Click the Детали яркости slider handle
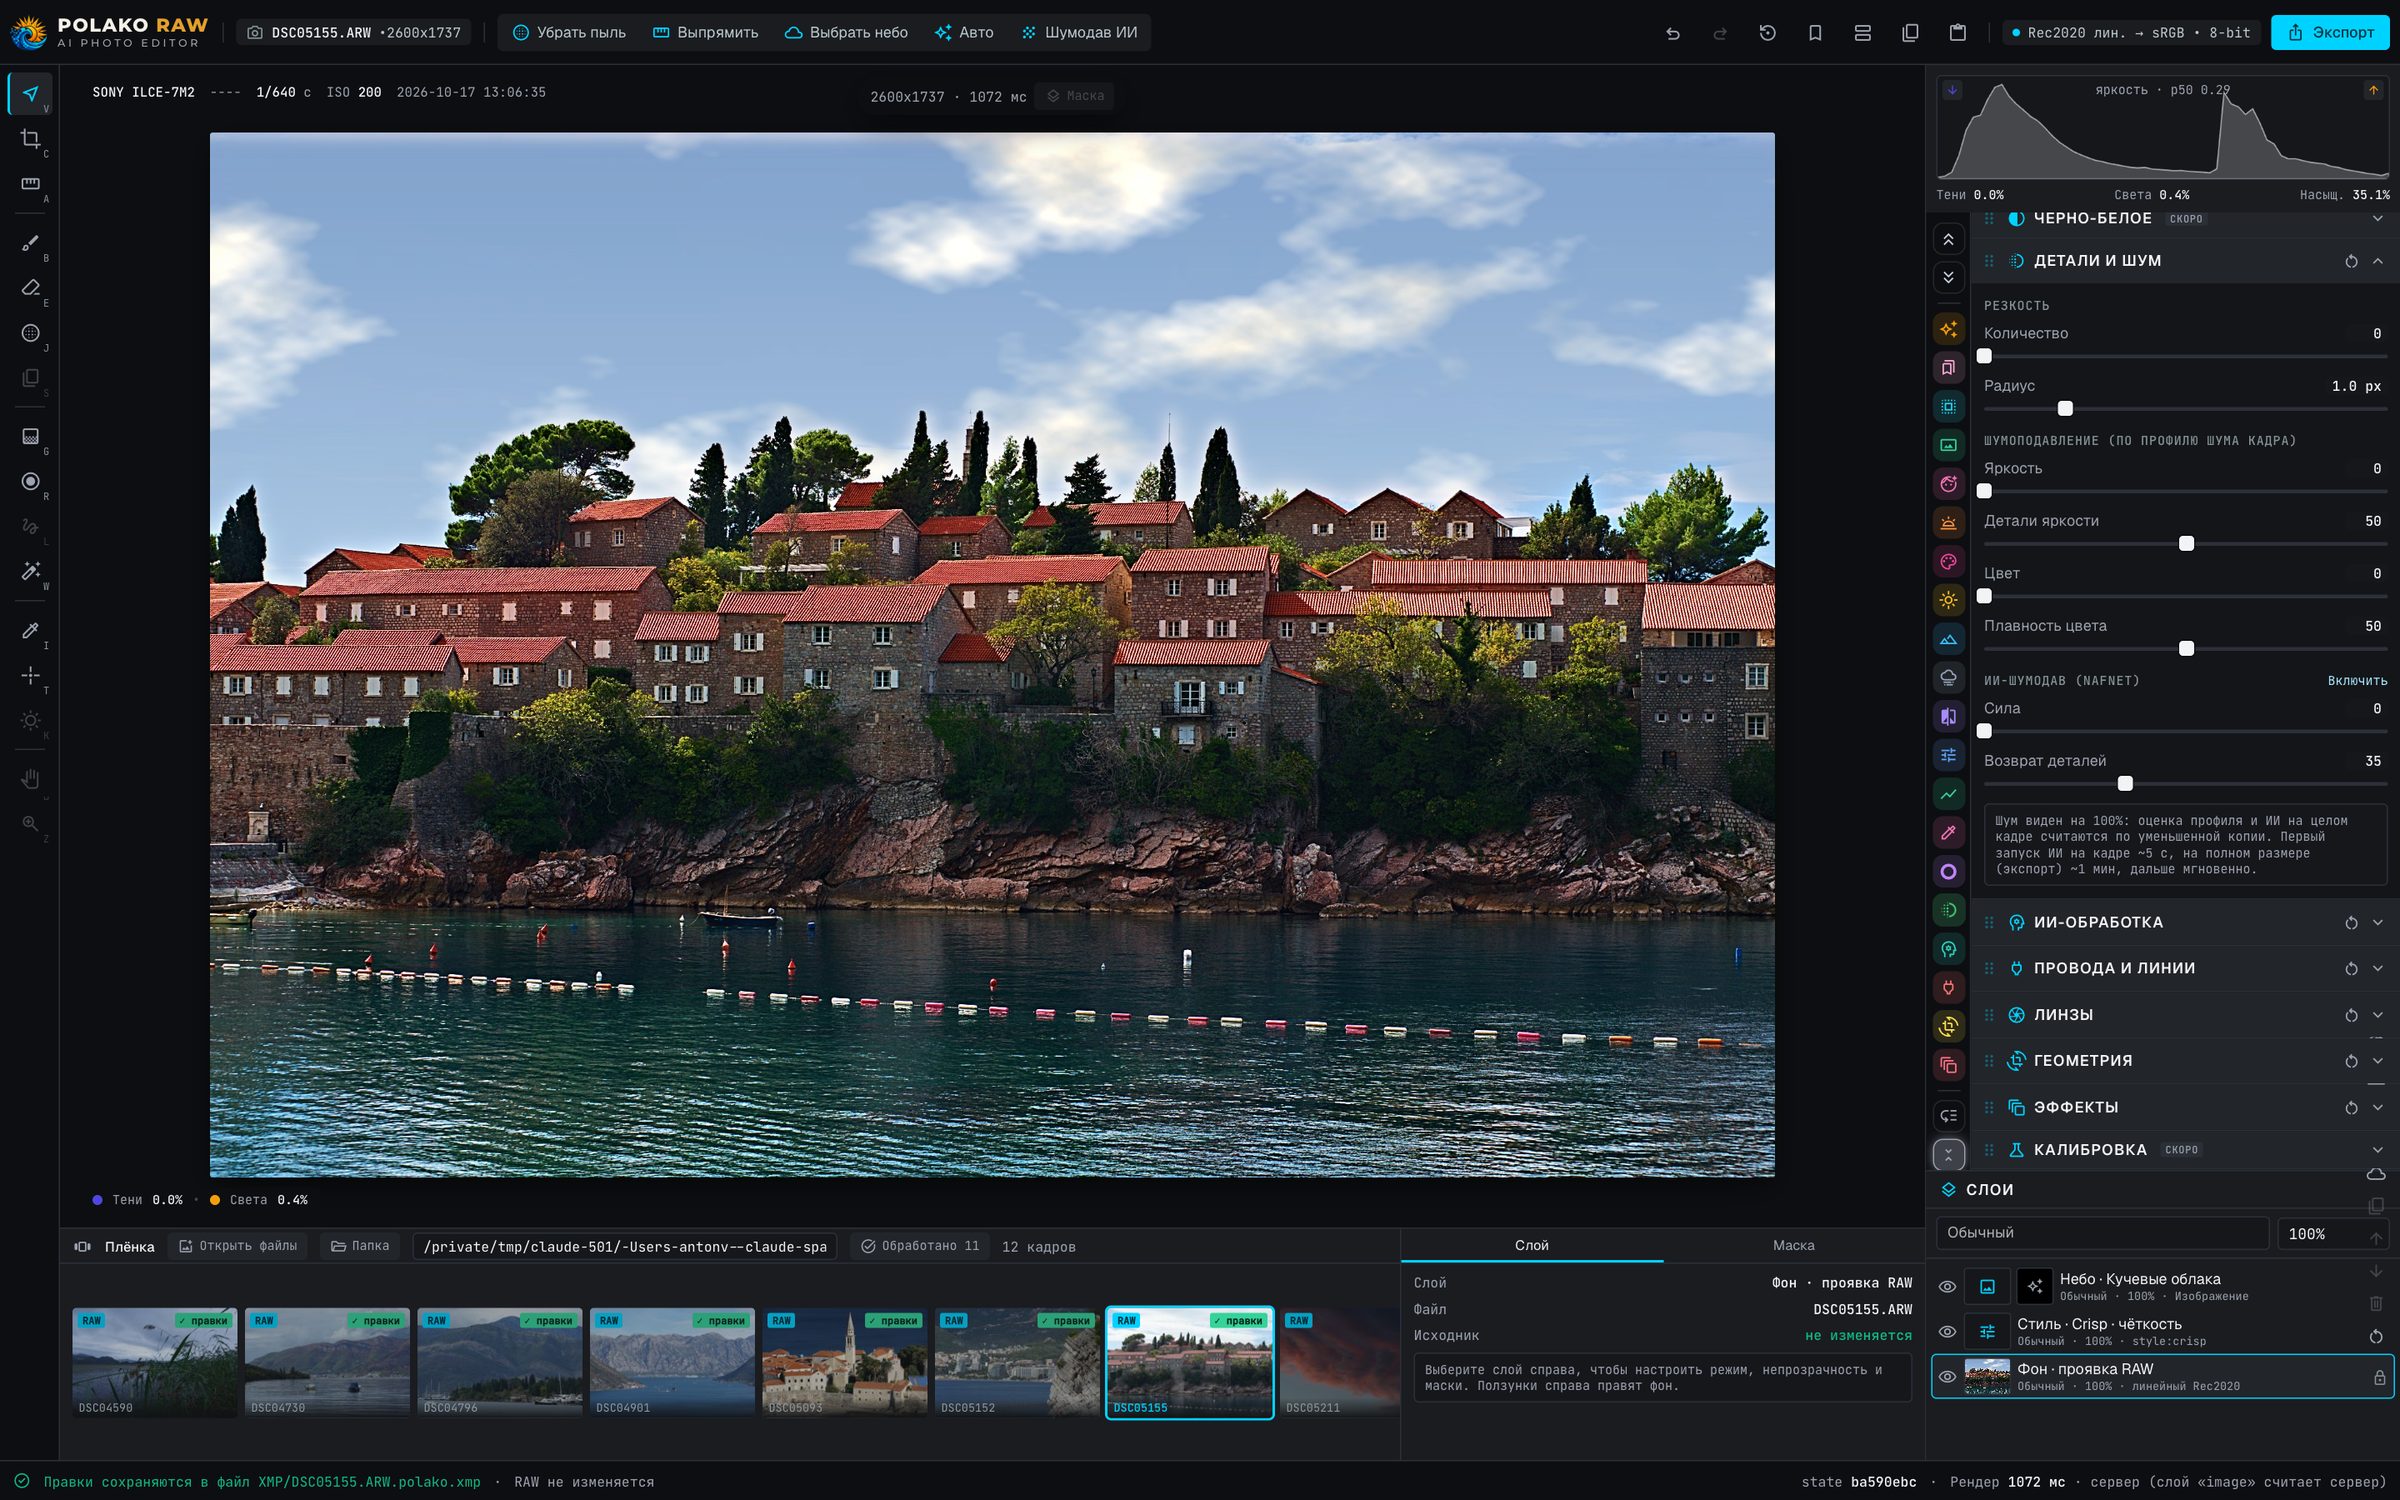Image resolution: width=2400 pixels, height=1500 pixels. click(2186, 544)
